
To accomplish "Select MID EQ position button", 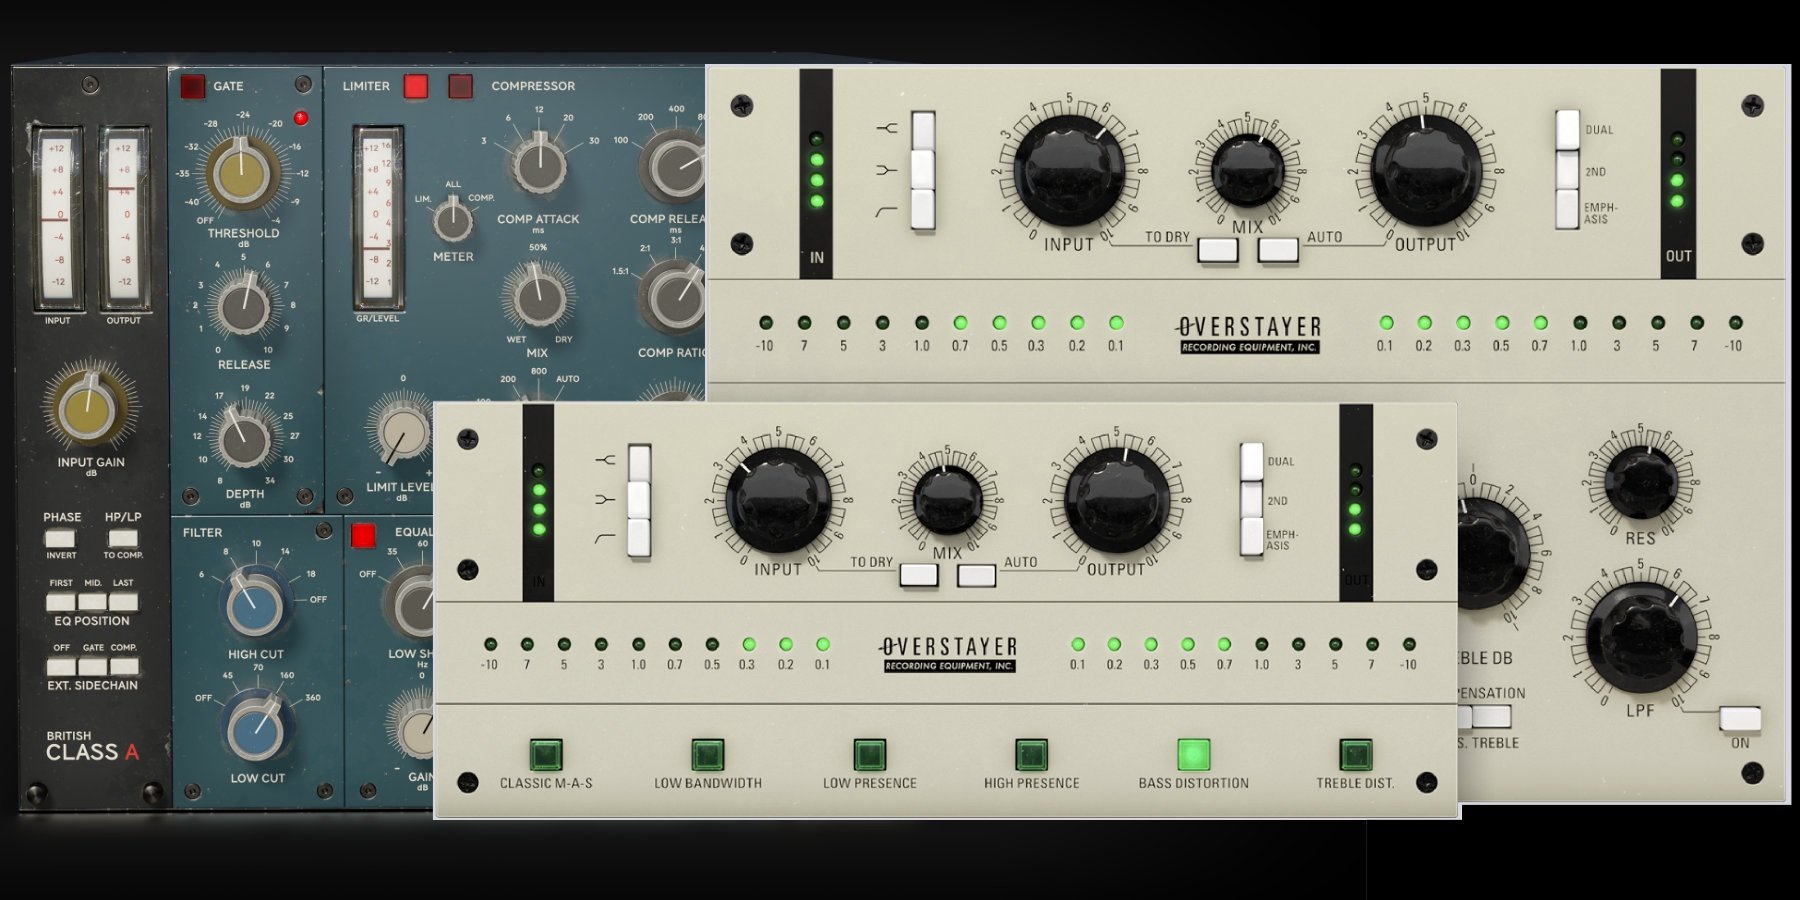I will tap(92, 602).
